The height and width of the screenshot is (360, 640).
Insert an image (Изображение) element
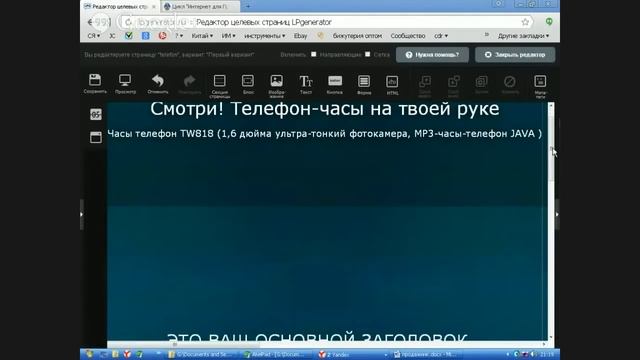(x=276, y=86)
